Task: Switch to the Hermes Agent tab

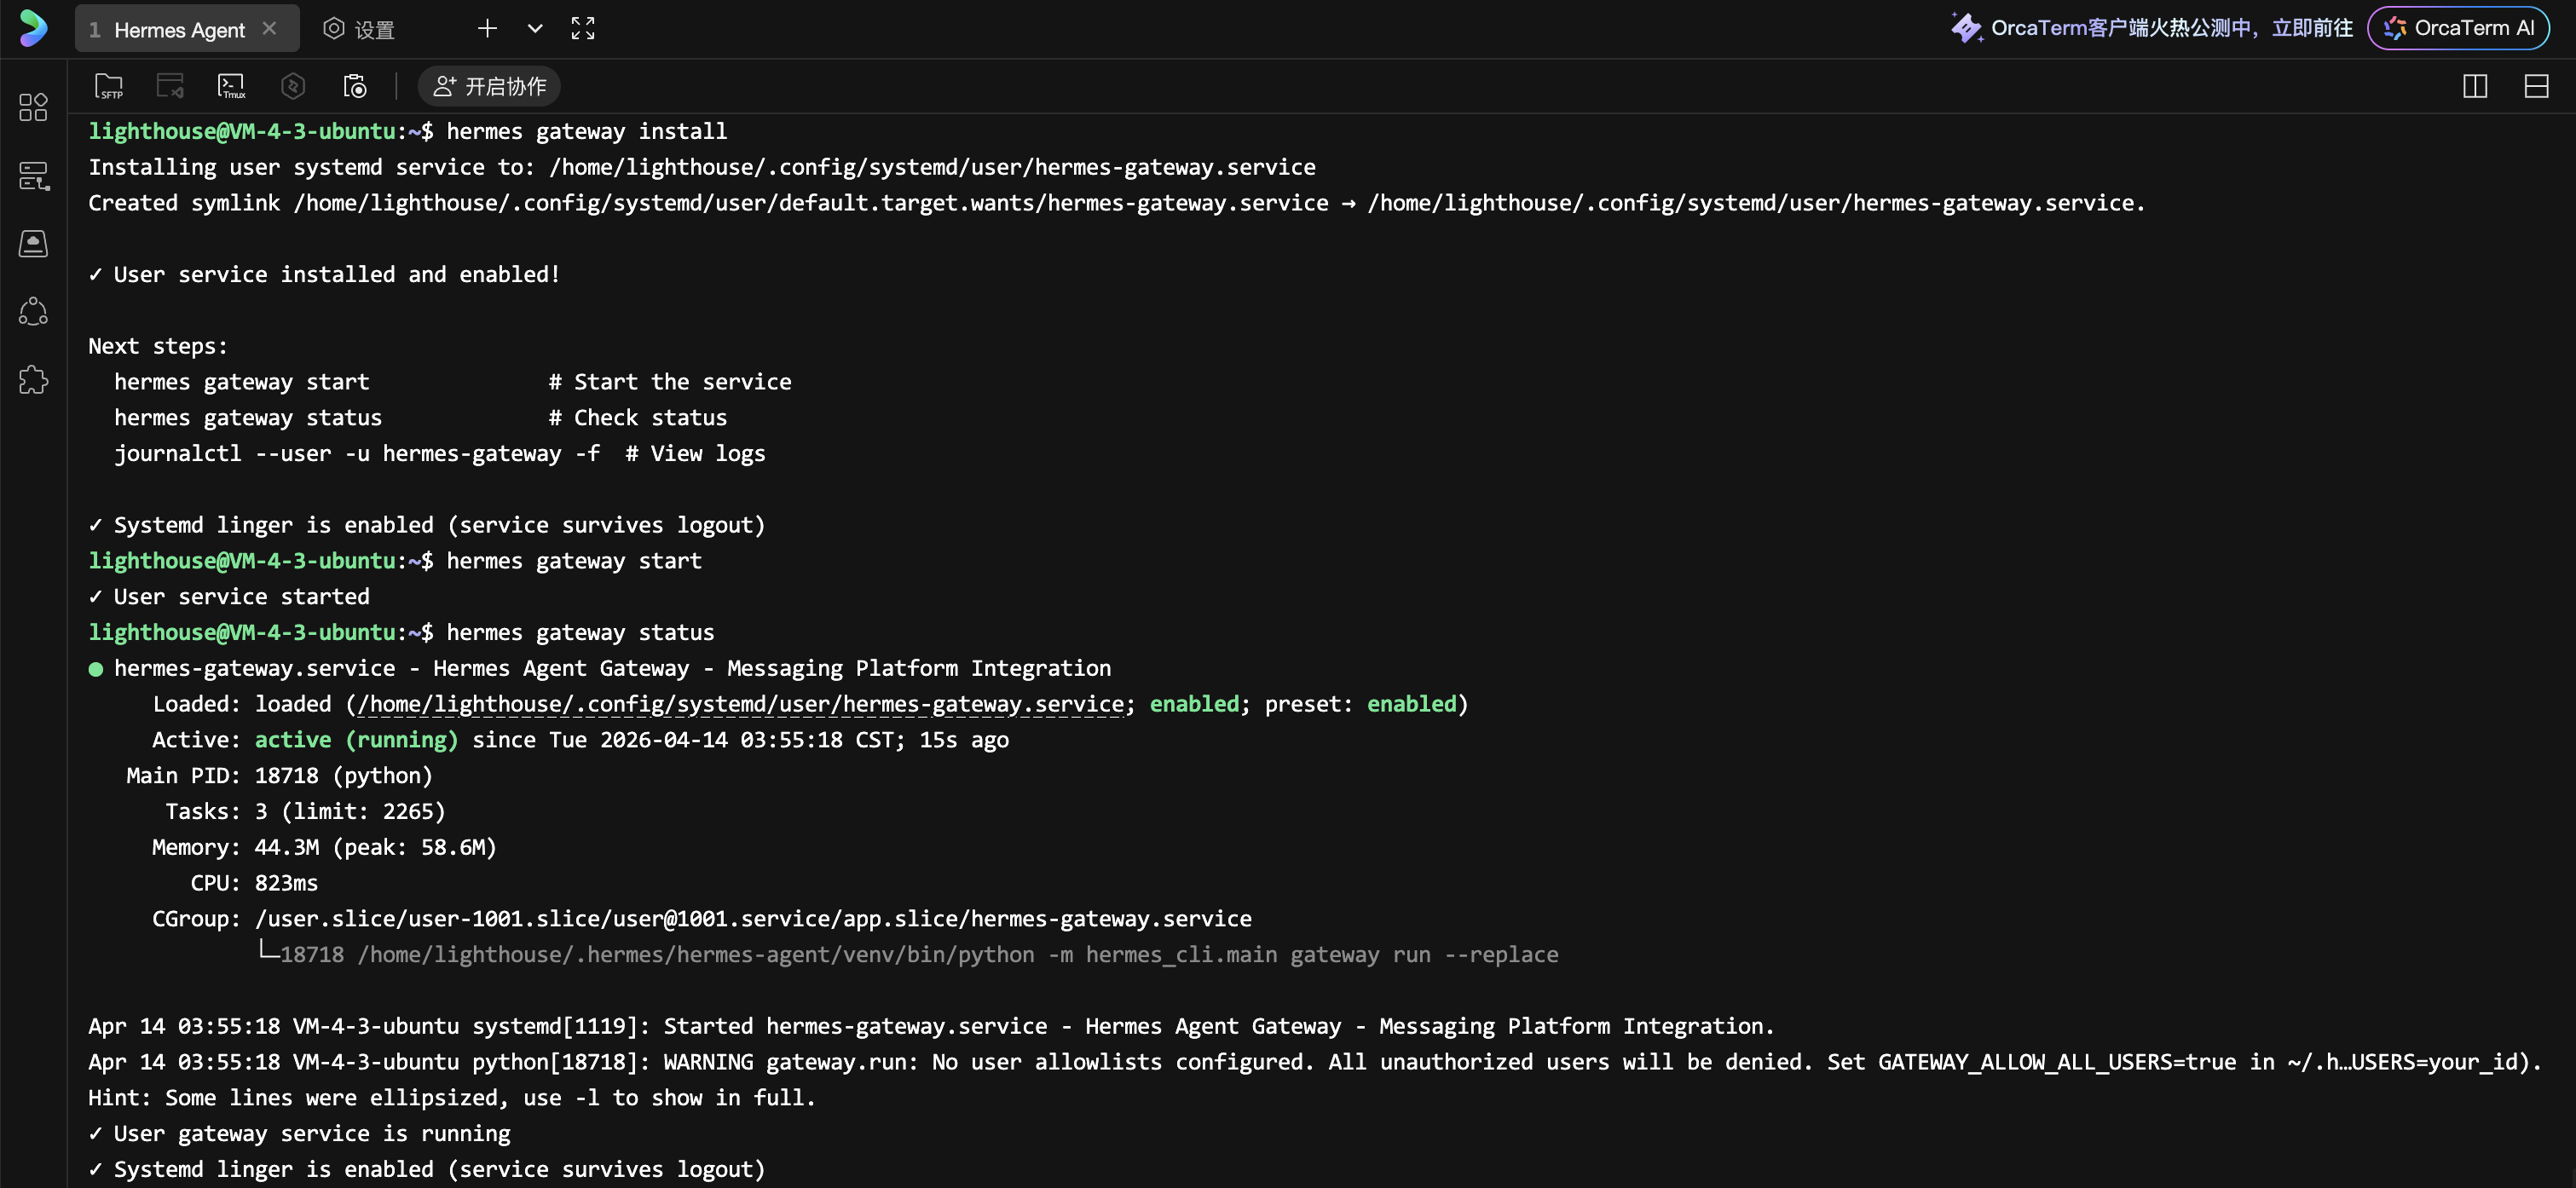Action: (x=180, y=29)
